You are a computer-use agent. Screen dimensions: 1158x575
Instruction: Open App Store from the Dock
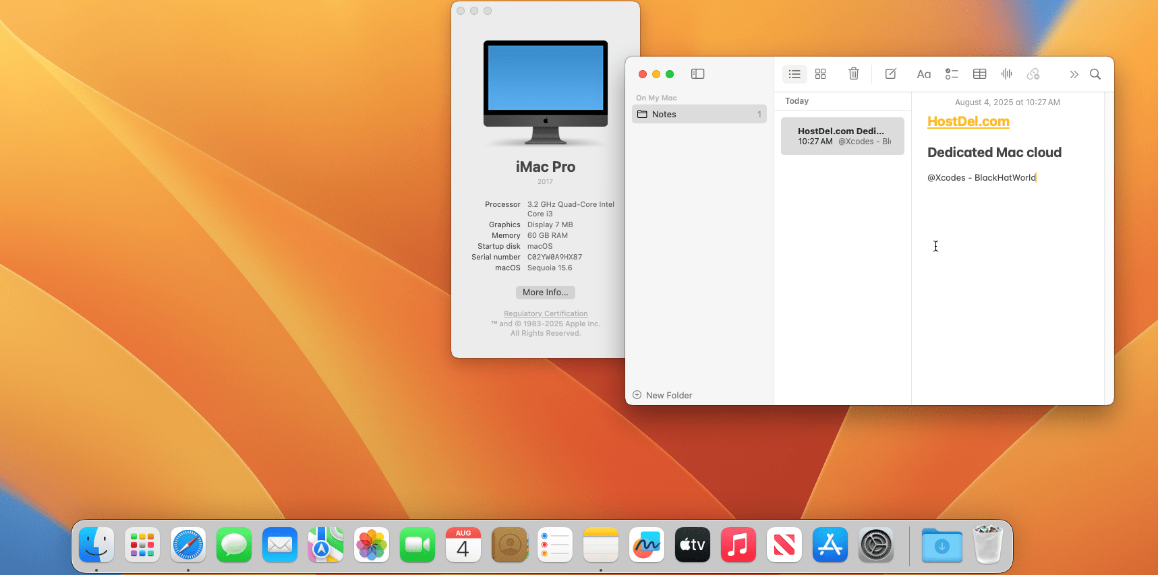829,545
